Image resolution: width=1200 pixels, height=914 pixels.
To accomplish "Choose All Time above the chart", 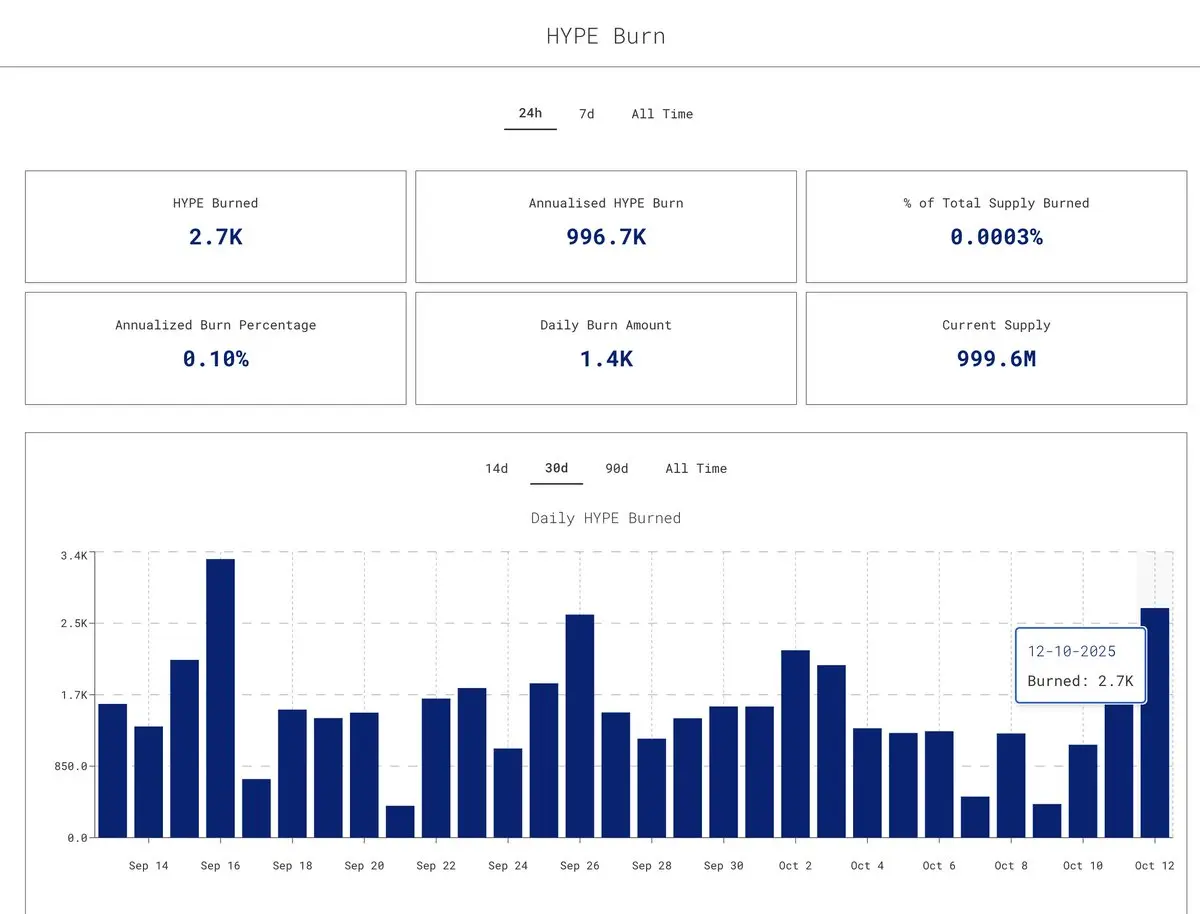I will pyautogui.click(x=696, y=468).
